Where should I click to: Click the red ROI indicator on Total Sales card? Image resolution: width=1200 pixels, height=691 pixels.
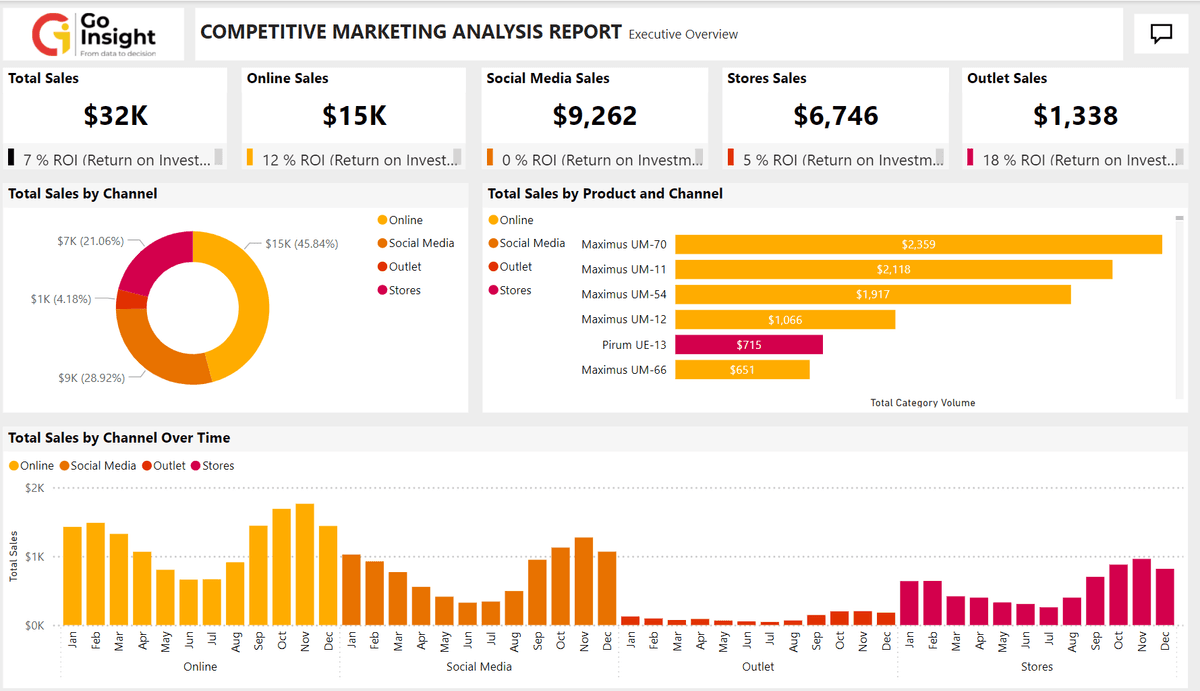point(10,158)
